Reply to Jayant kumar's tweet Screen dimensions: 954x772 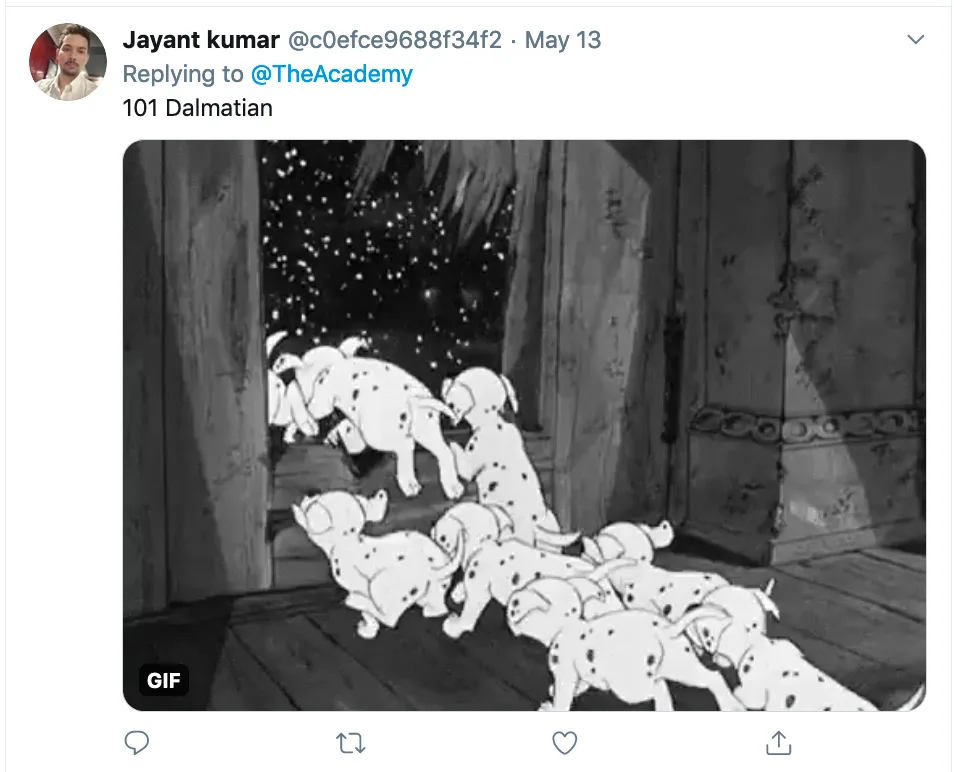click(136, 743)
